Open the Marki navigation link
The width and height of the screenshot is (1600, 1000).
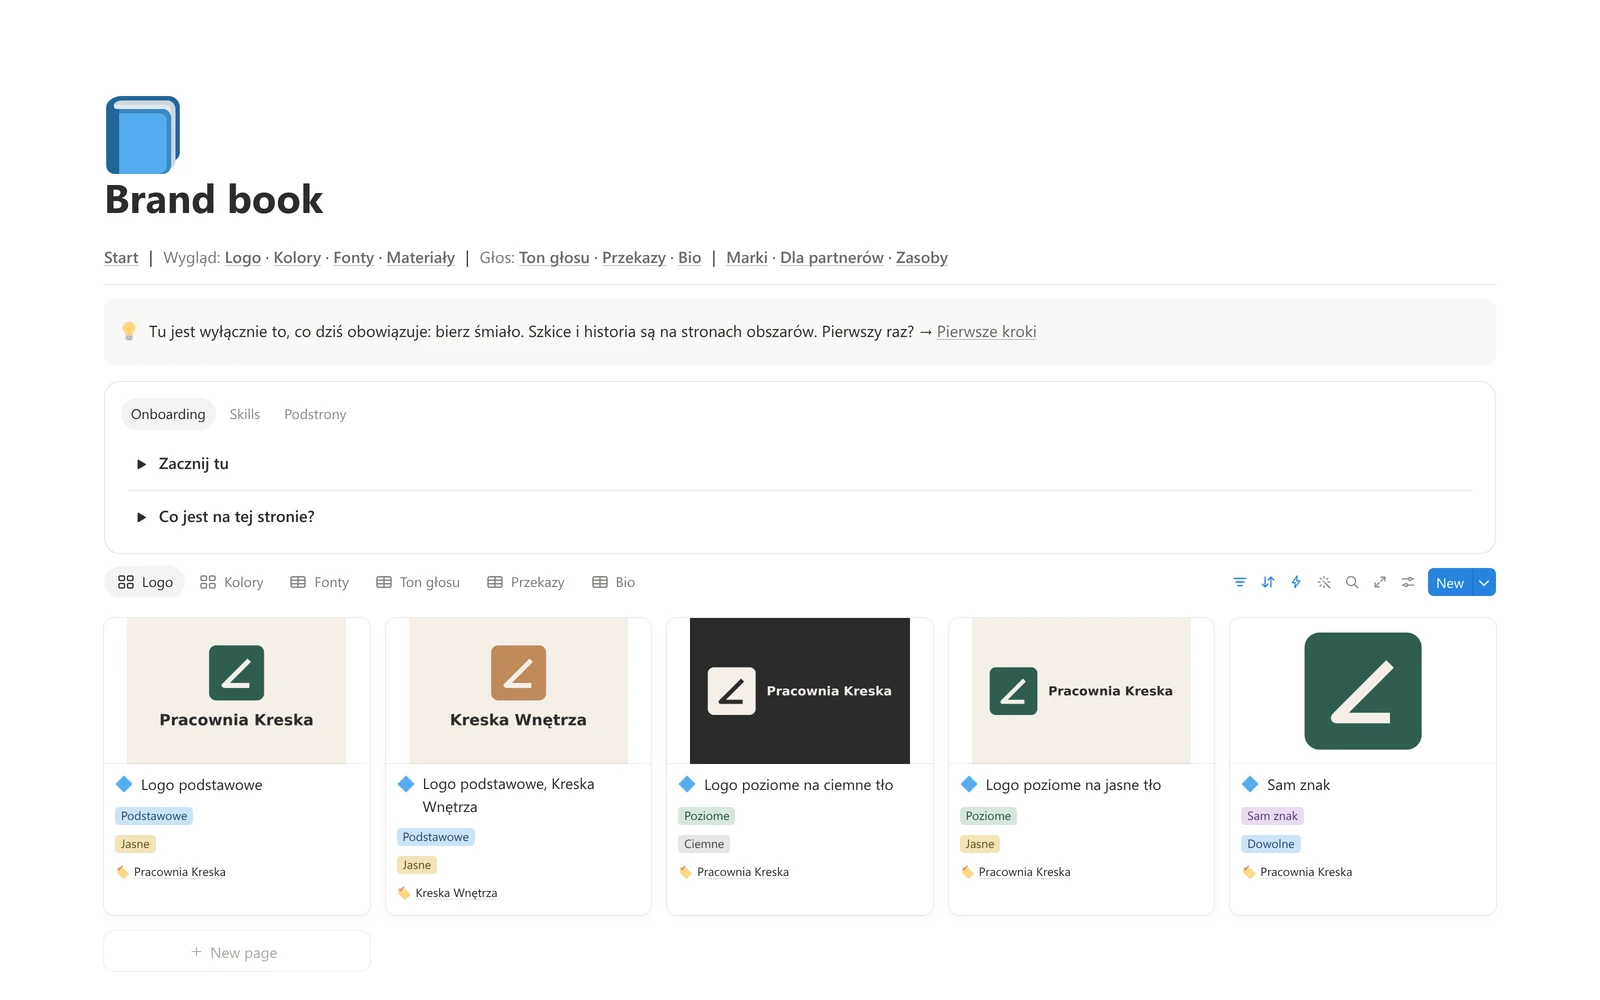coord(747,257)
